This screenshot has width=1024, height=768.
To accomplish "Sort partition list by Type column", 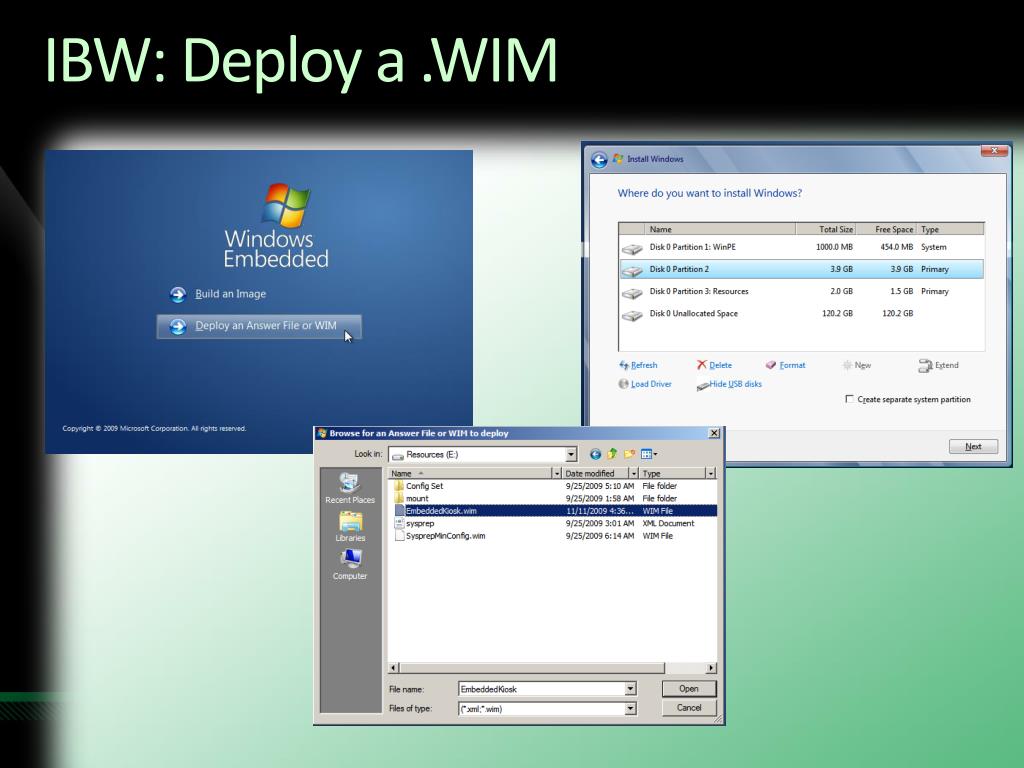I will point(950,229).
